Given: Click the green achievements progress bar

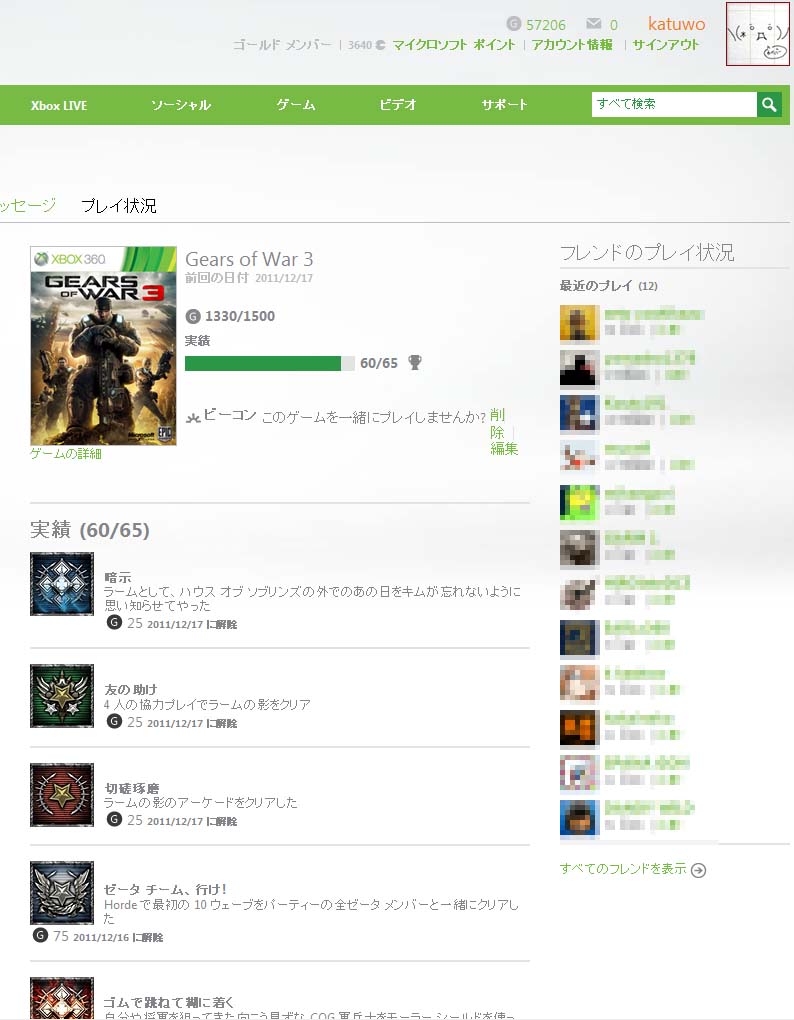Looking at the screenshot, I should [x=269, y=363].
